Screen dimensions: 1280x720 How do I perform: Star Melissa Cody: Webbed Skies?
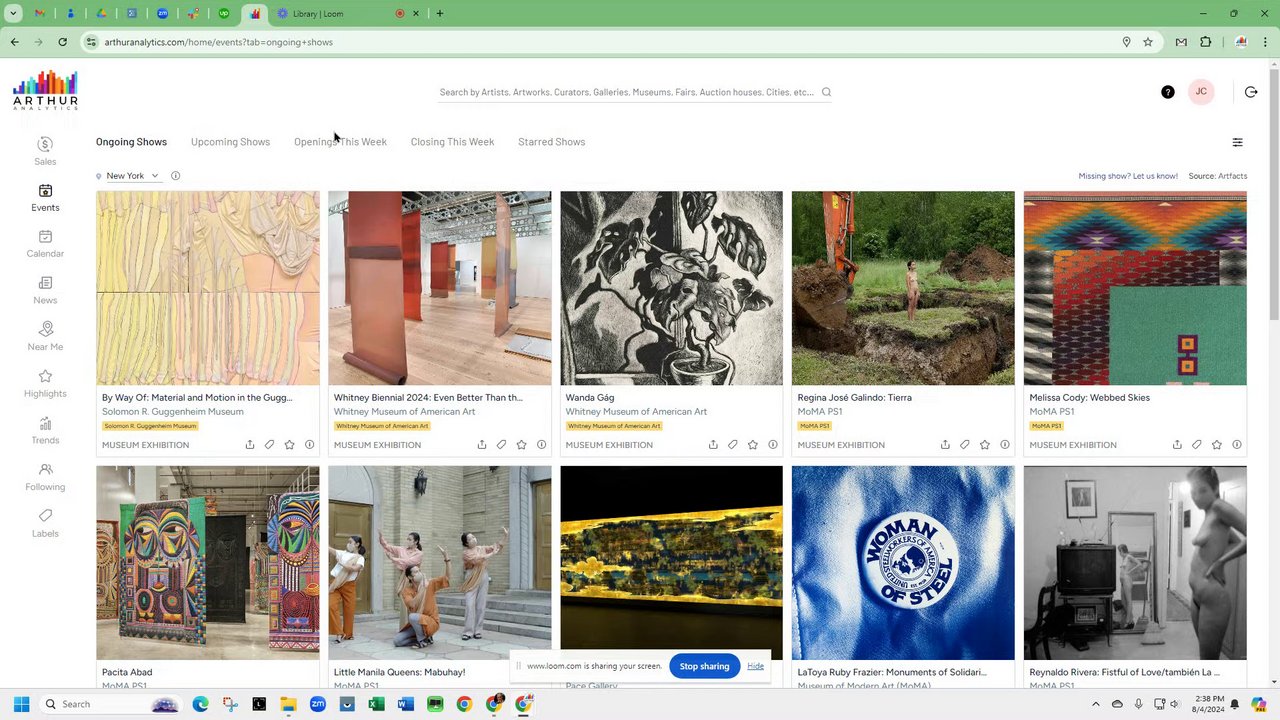click(x=1217, y=445)
